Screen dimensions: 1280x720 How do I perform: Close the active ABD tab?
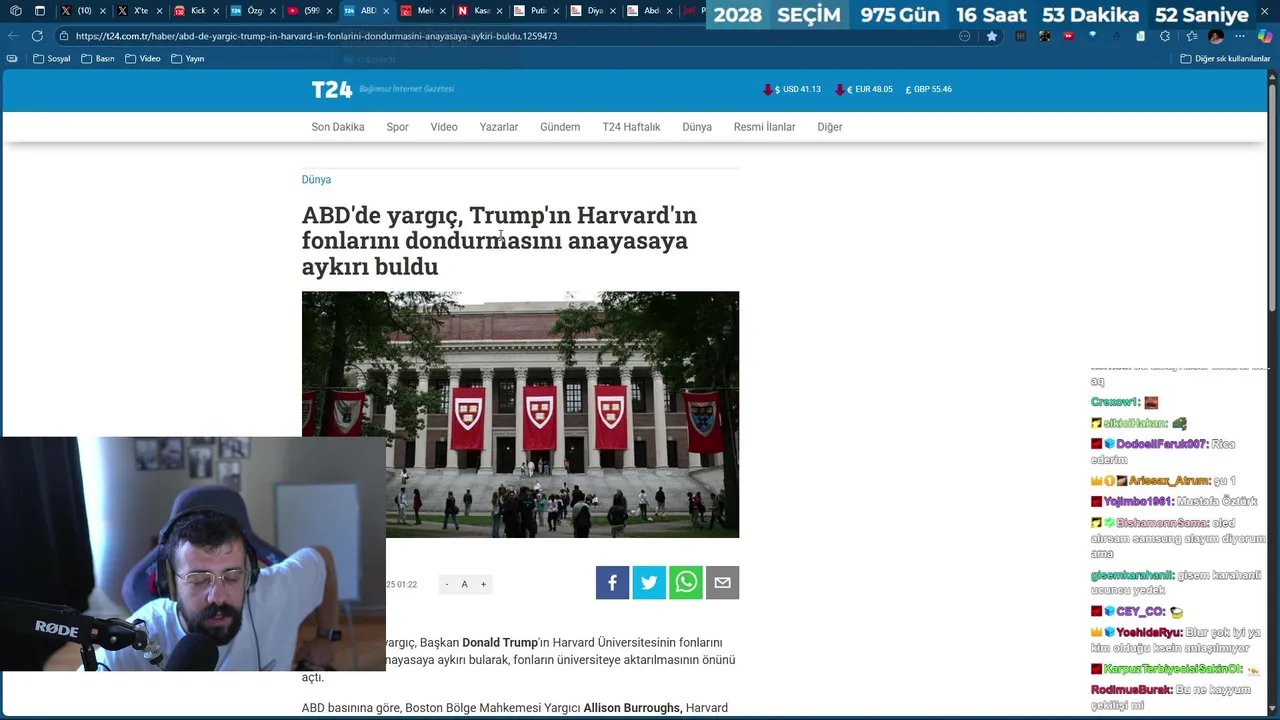(385, 11)
